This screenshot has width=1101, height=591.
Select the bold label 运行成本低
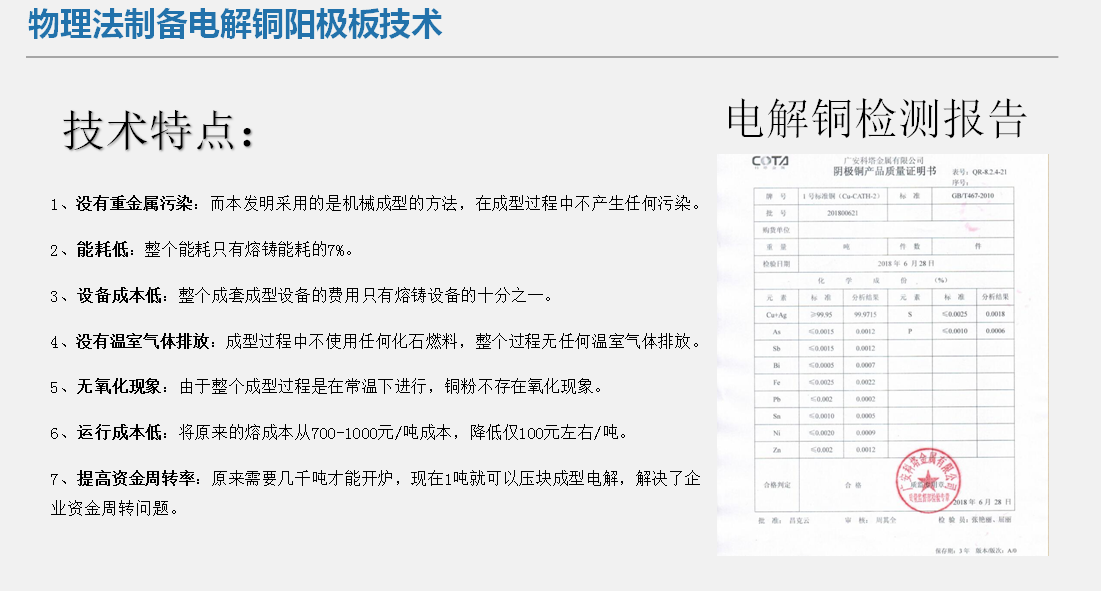tap(119, 432)
